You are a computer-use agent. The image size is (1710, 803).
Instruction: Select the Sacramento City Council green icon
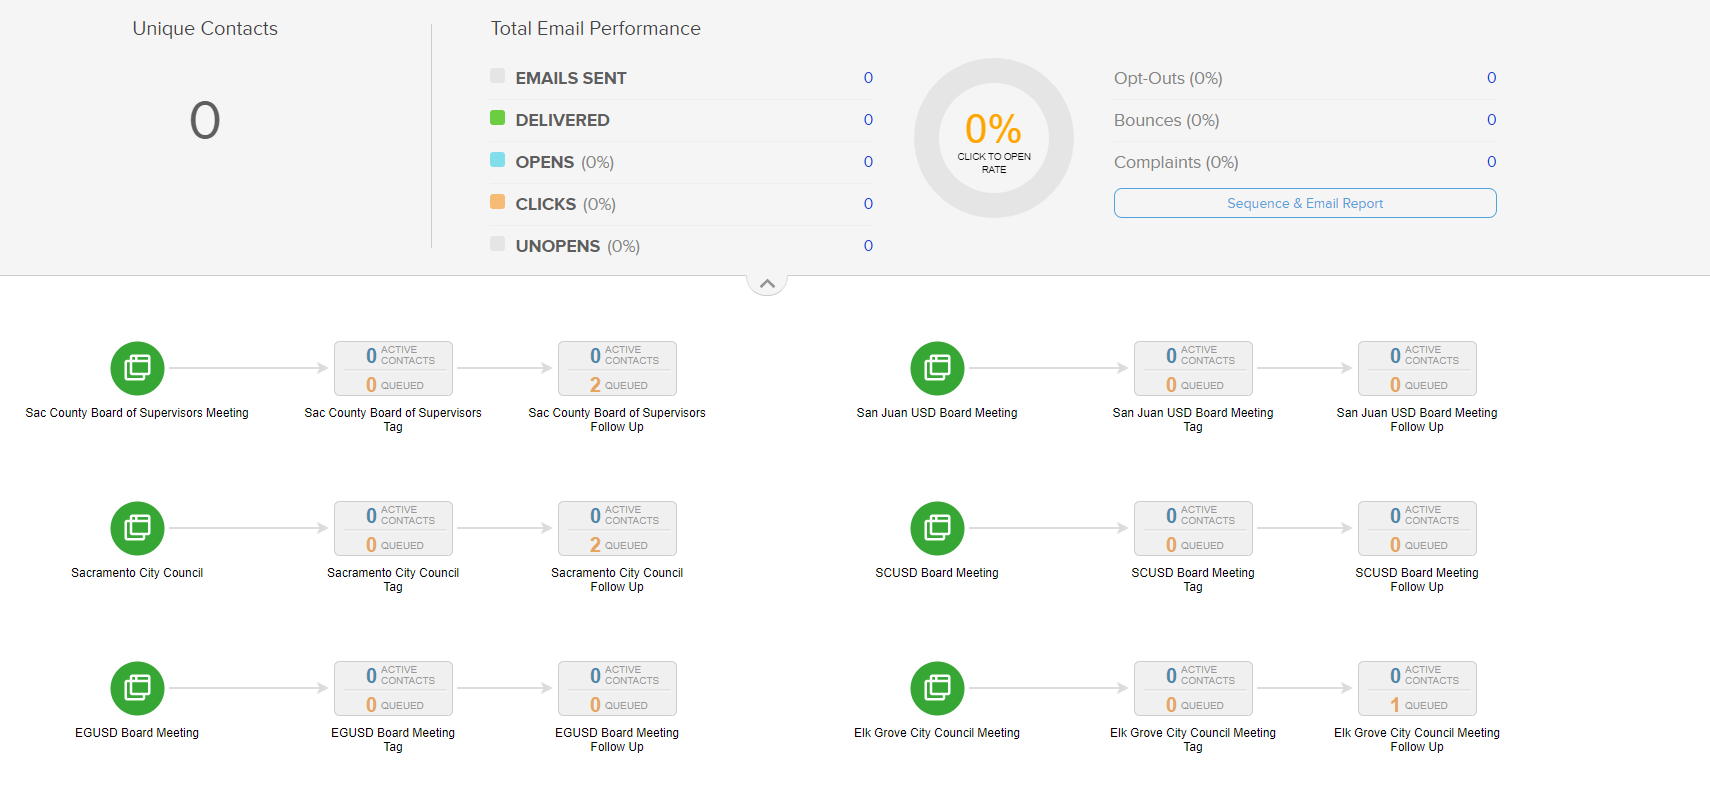point(137,528)
